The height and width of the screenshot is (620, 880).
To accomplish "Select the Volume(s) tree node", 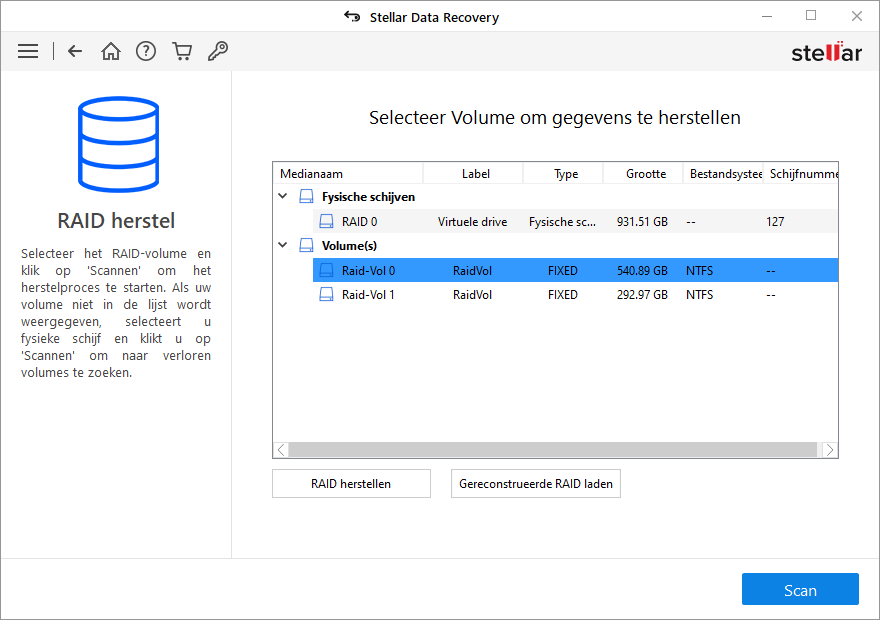I will (349, 246).
